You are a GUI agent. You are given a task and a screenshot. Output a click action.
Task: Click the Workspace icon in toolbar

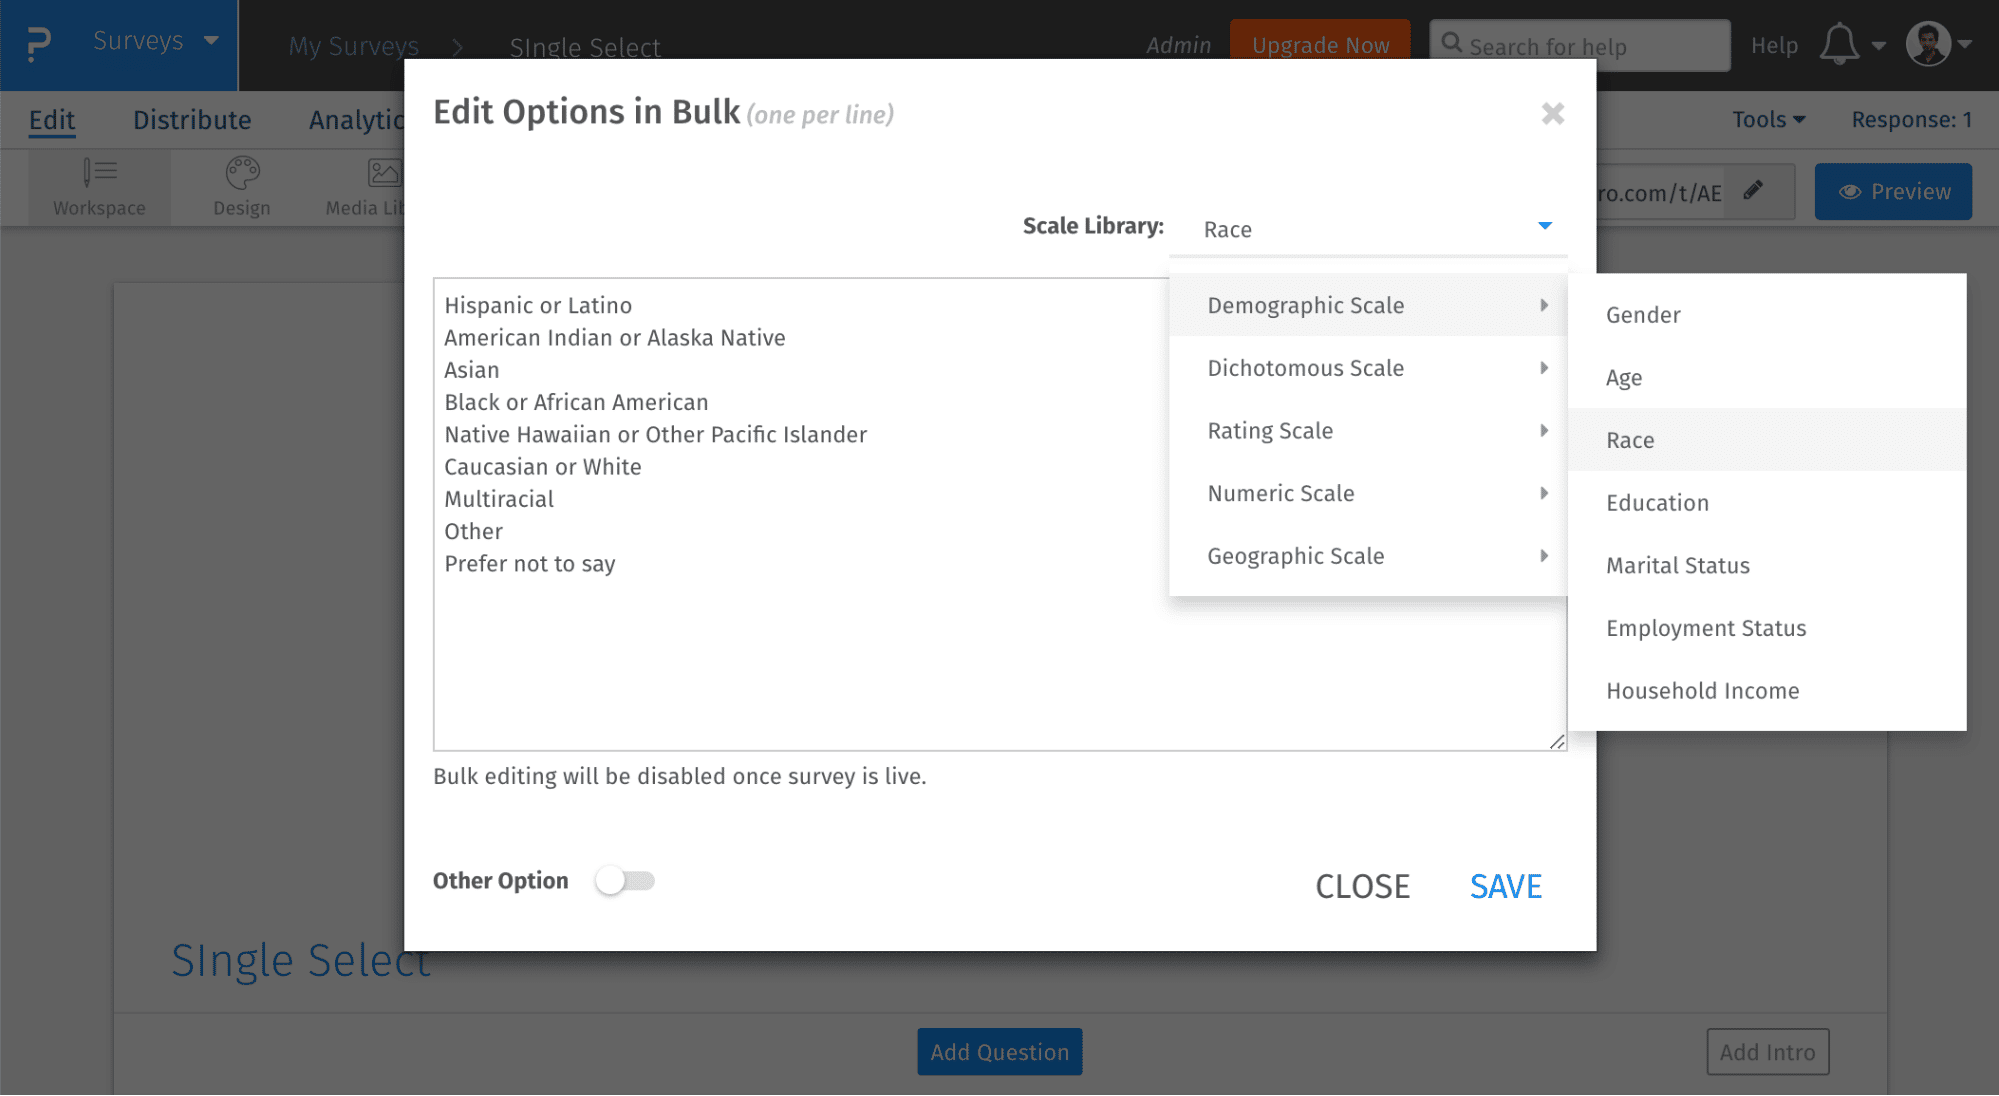[99, 185]
